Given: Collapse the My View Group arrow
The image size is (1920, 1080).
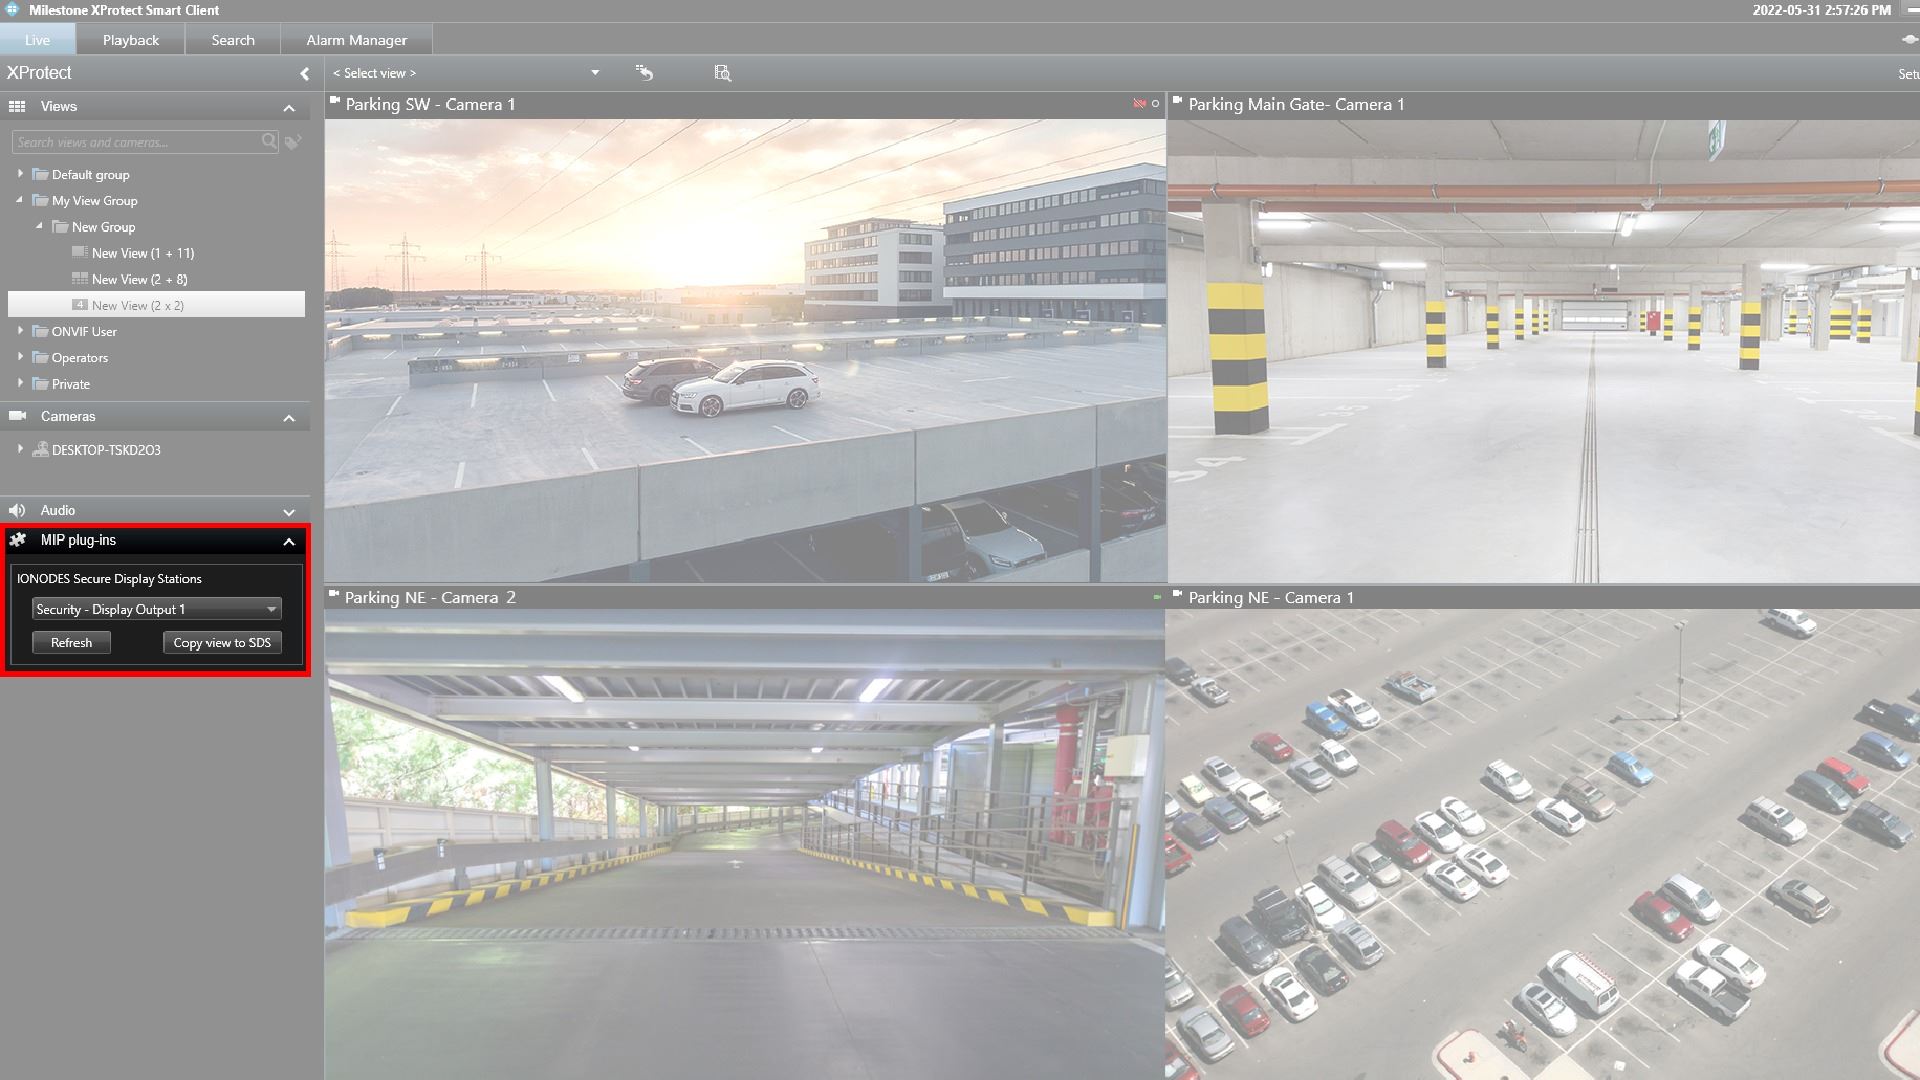Looking at the screenshot, I should click(20, 200).
